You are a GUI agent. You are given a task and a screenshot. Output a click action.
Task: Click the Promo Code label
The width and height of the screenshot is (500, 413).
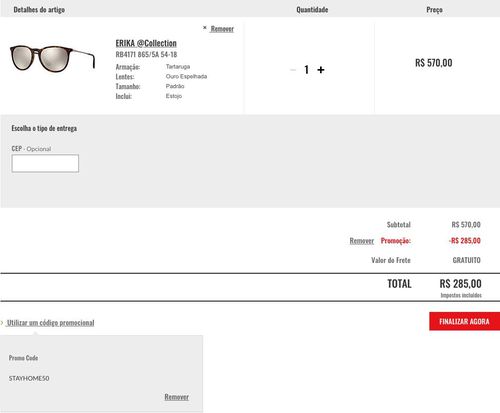[23, 358]
